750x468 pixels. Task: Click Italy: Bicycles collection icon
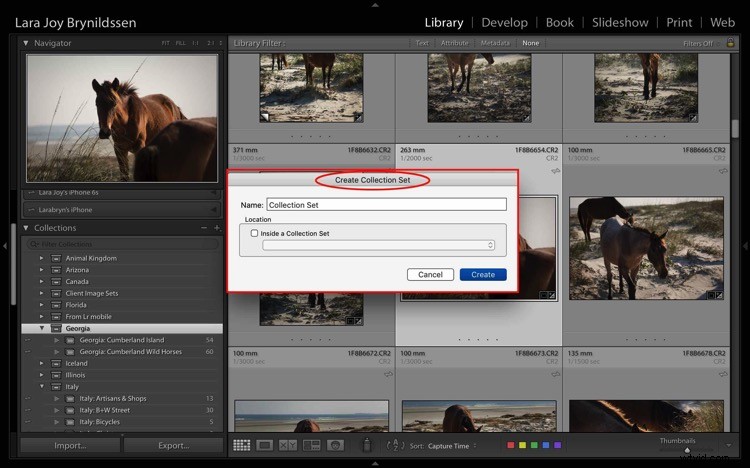[70, 422]
